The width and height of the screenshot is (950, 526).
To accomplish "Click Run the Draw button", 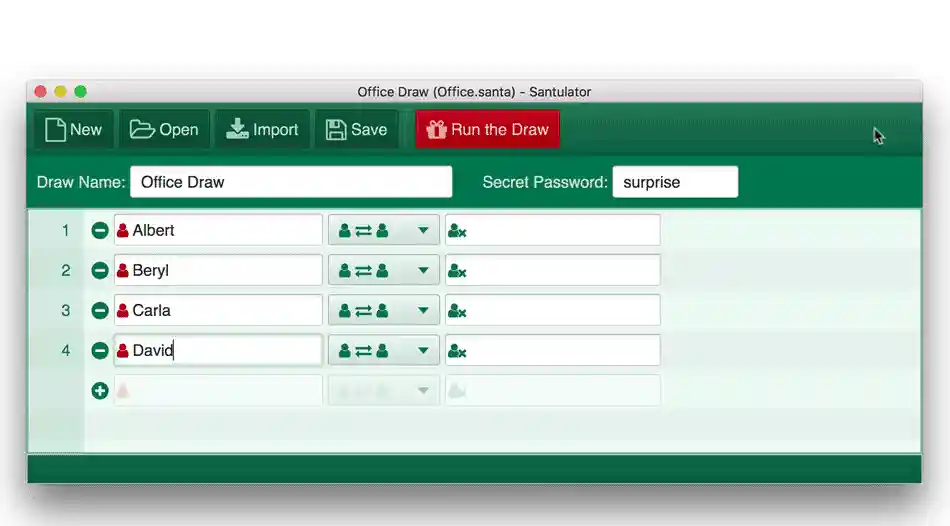I will [x=488, y=129].
